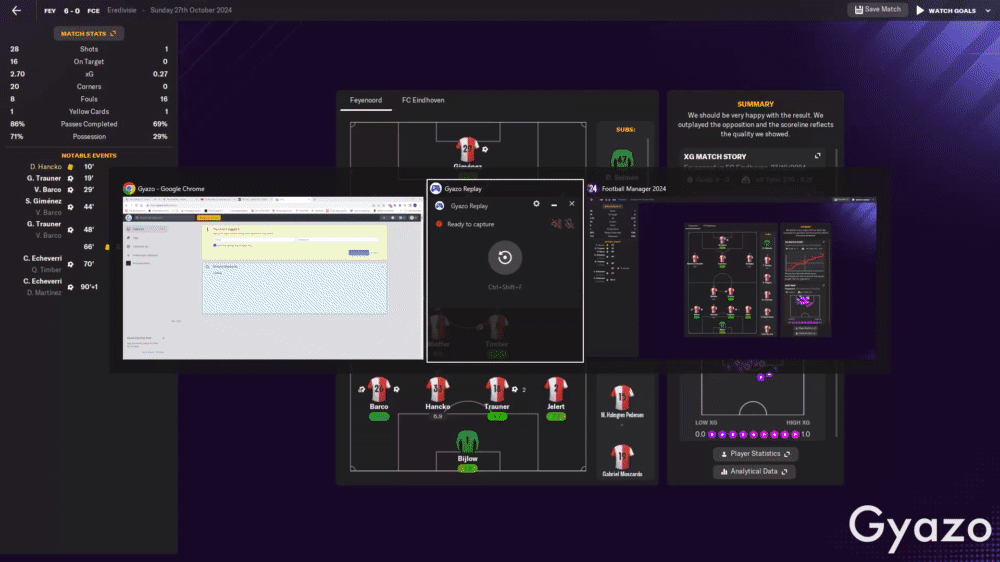
Task: Switch to Football Manager 2024 window thumbnail
Action: (732, 278)
